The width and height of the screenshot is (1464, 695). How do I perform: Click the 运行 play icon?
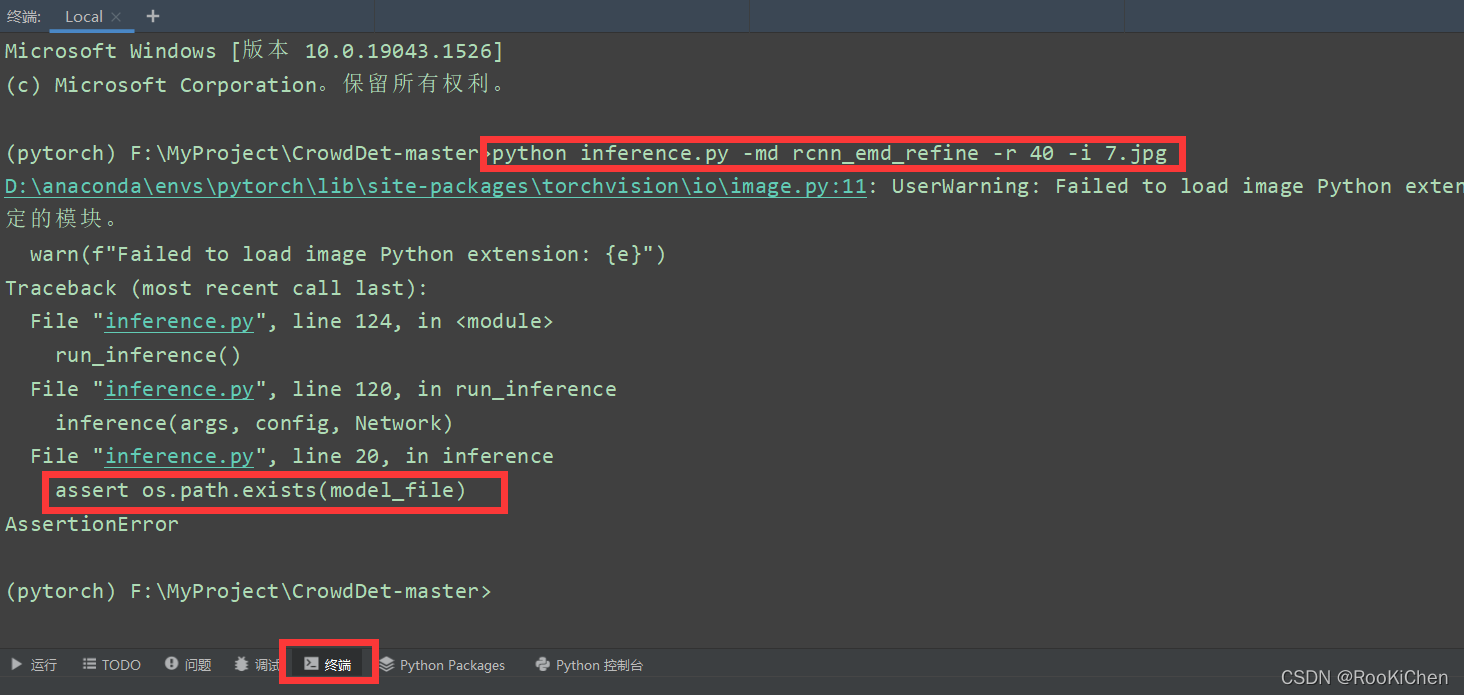coord(16,665)
